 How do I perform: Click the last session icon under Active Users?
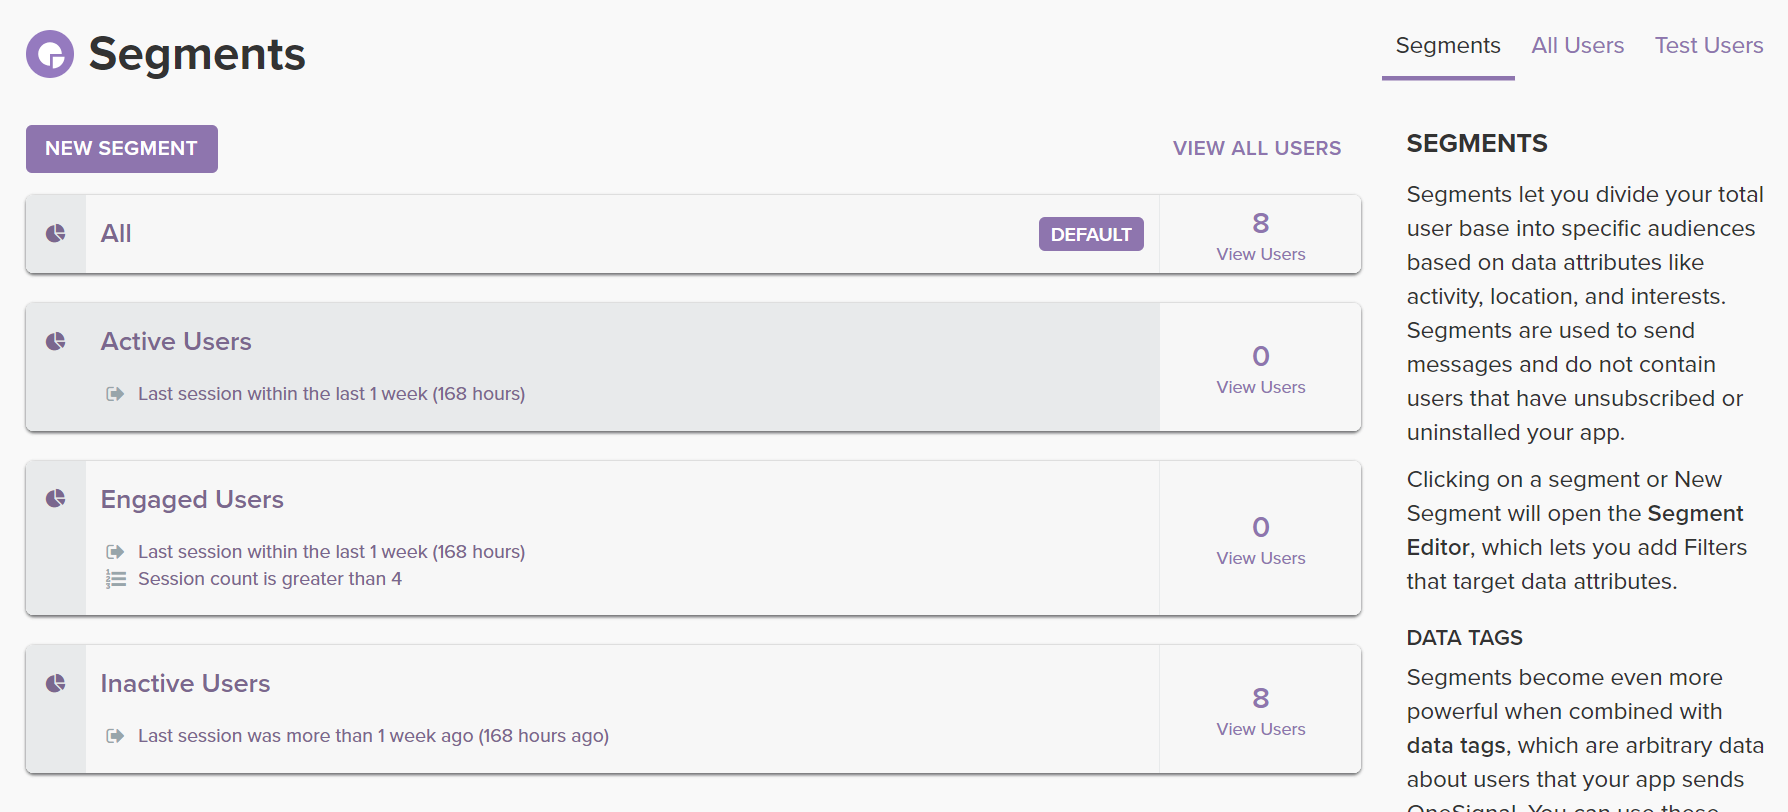116,394
